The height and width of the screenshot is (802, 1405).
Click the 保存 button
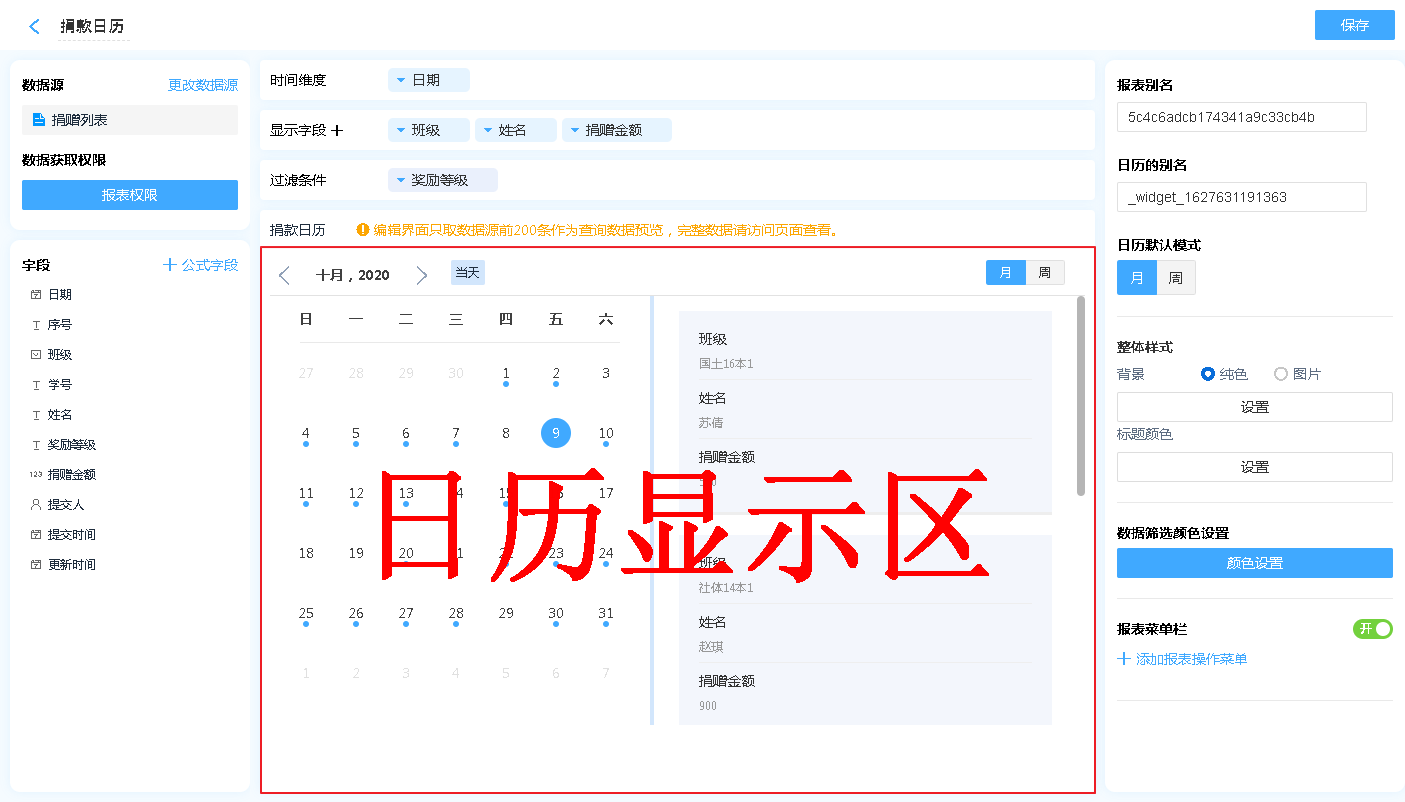click(1354, 25)
